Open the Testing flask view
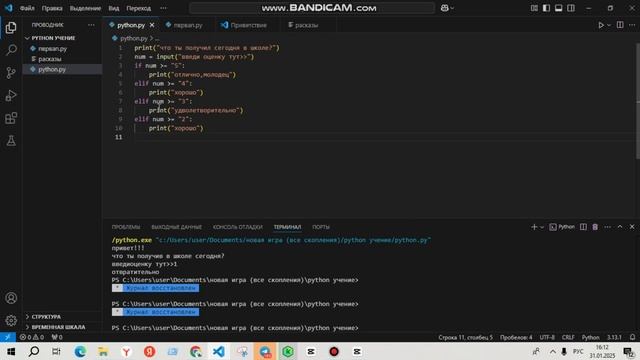The width and height of the screenshot is (640, 360). pos(11,141)
